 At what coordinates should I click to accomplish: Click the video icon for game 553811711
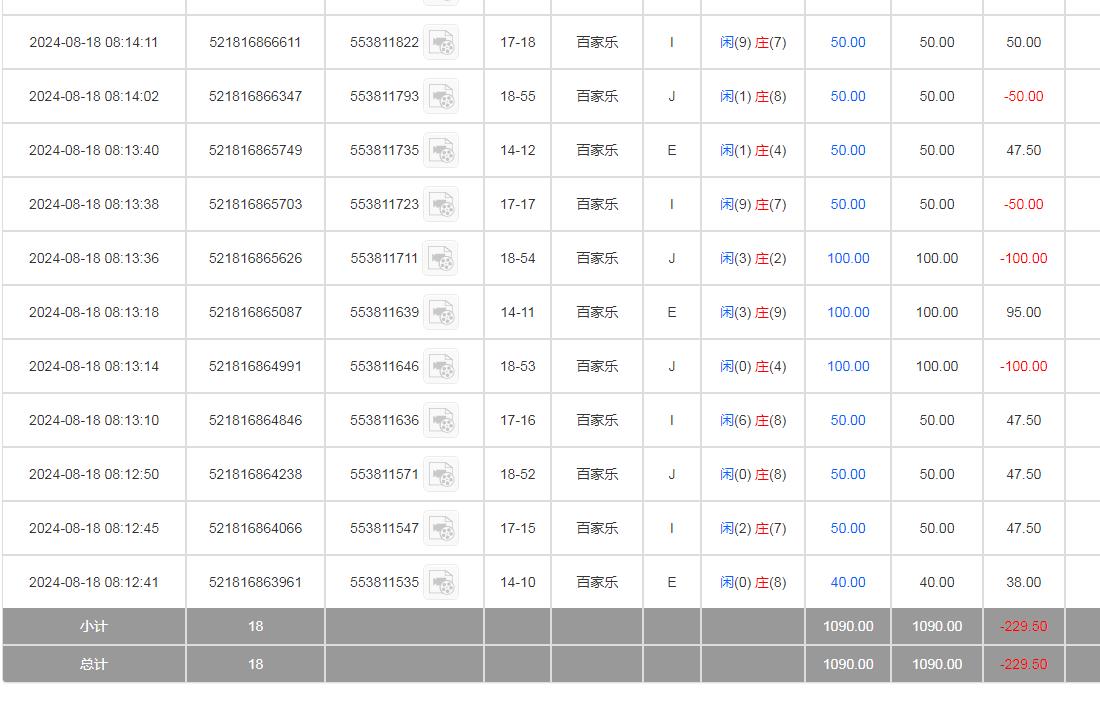(x=441, y=259)
